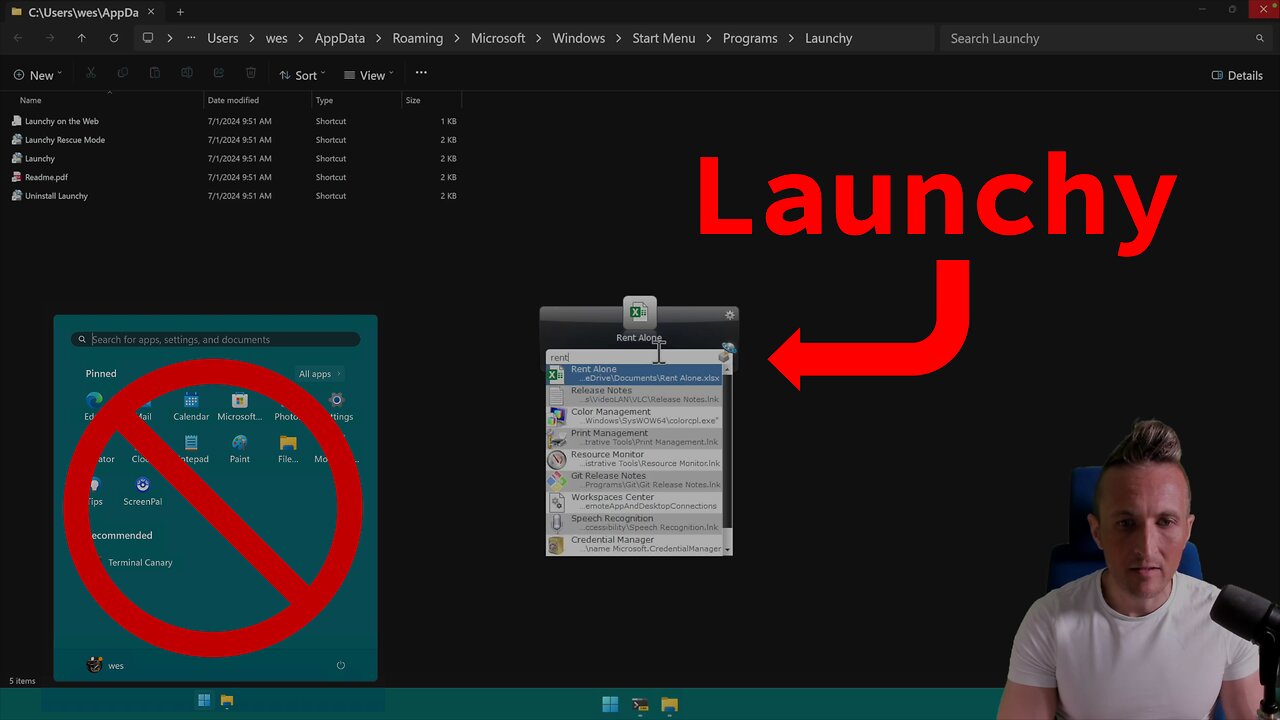
Task: Open Paint pinned app
Action: point(240,448)
